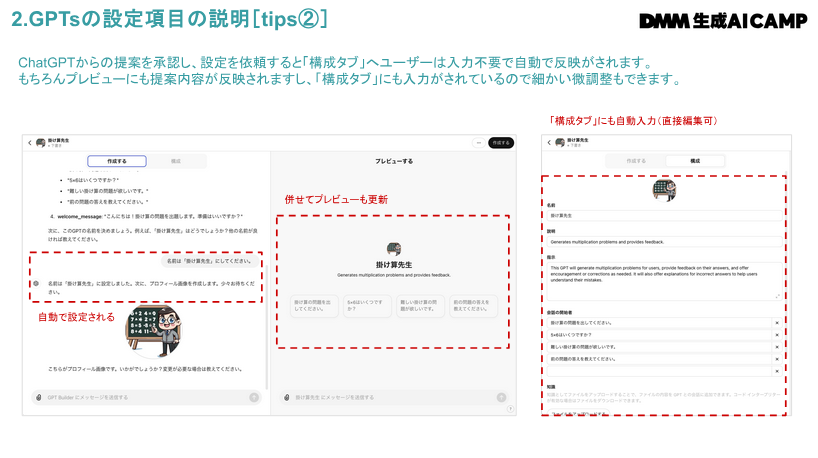Click the description field with Generates multiplication problems
This screenshot has height=458, width=818.
(x=665, y=241)
